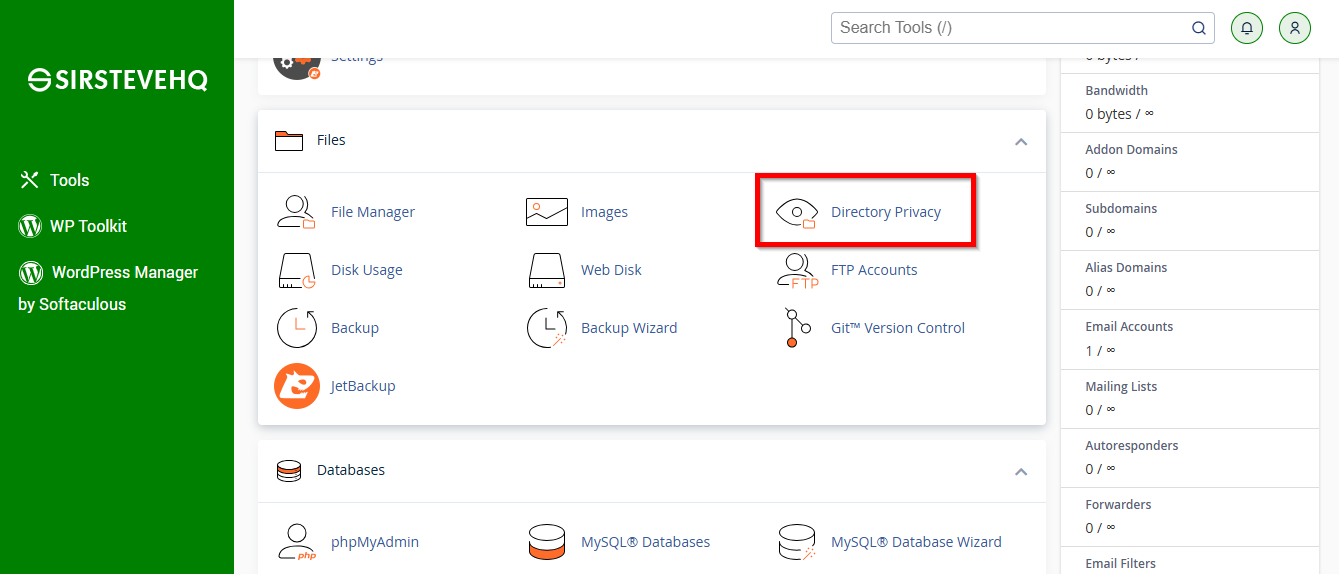Click the Git™ Version Control link text
Viewport: 1339px width, 574px height.
pos(898,328)
